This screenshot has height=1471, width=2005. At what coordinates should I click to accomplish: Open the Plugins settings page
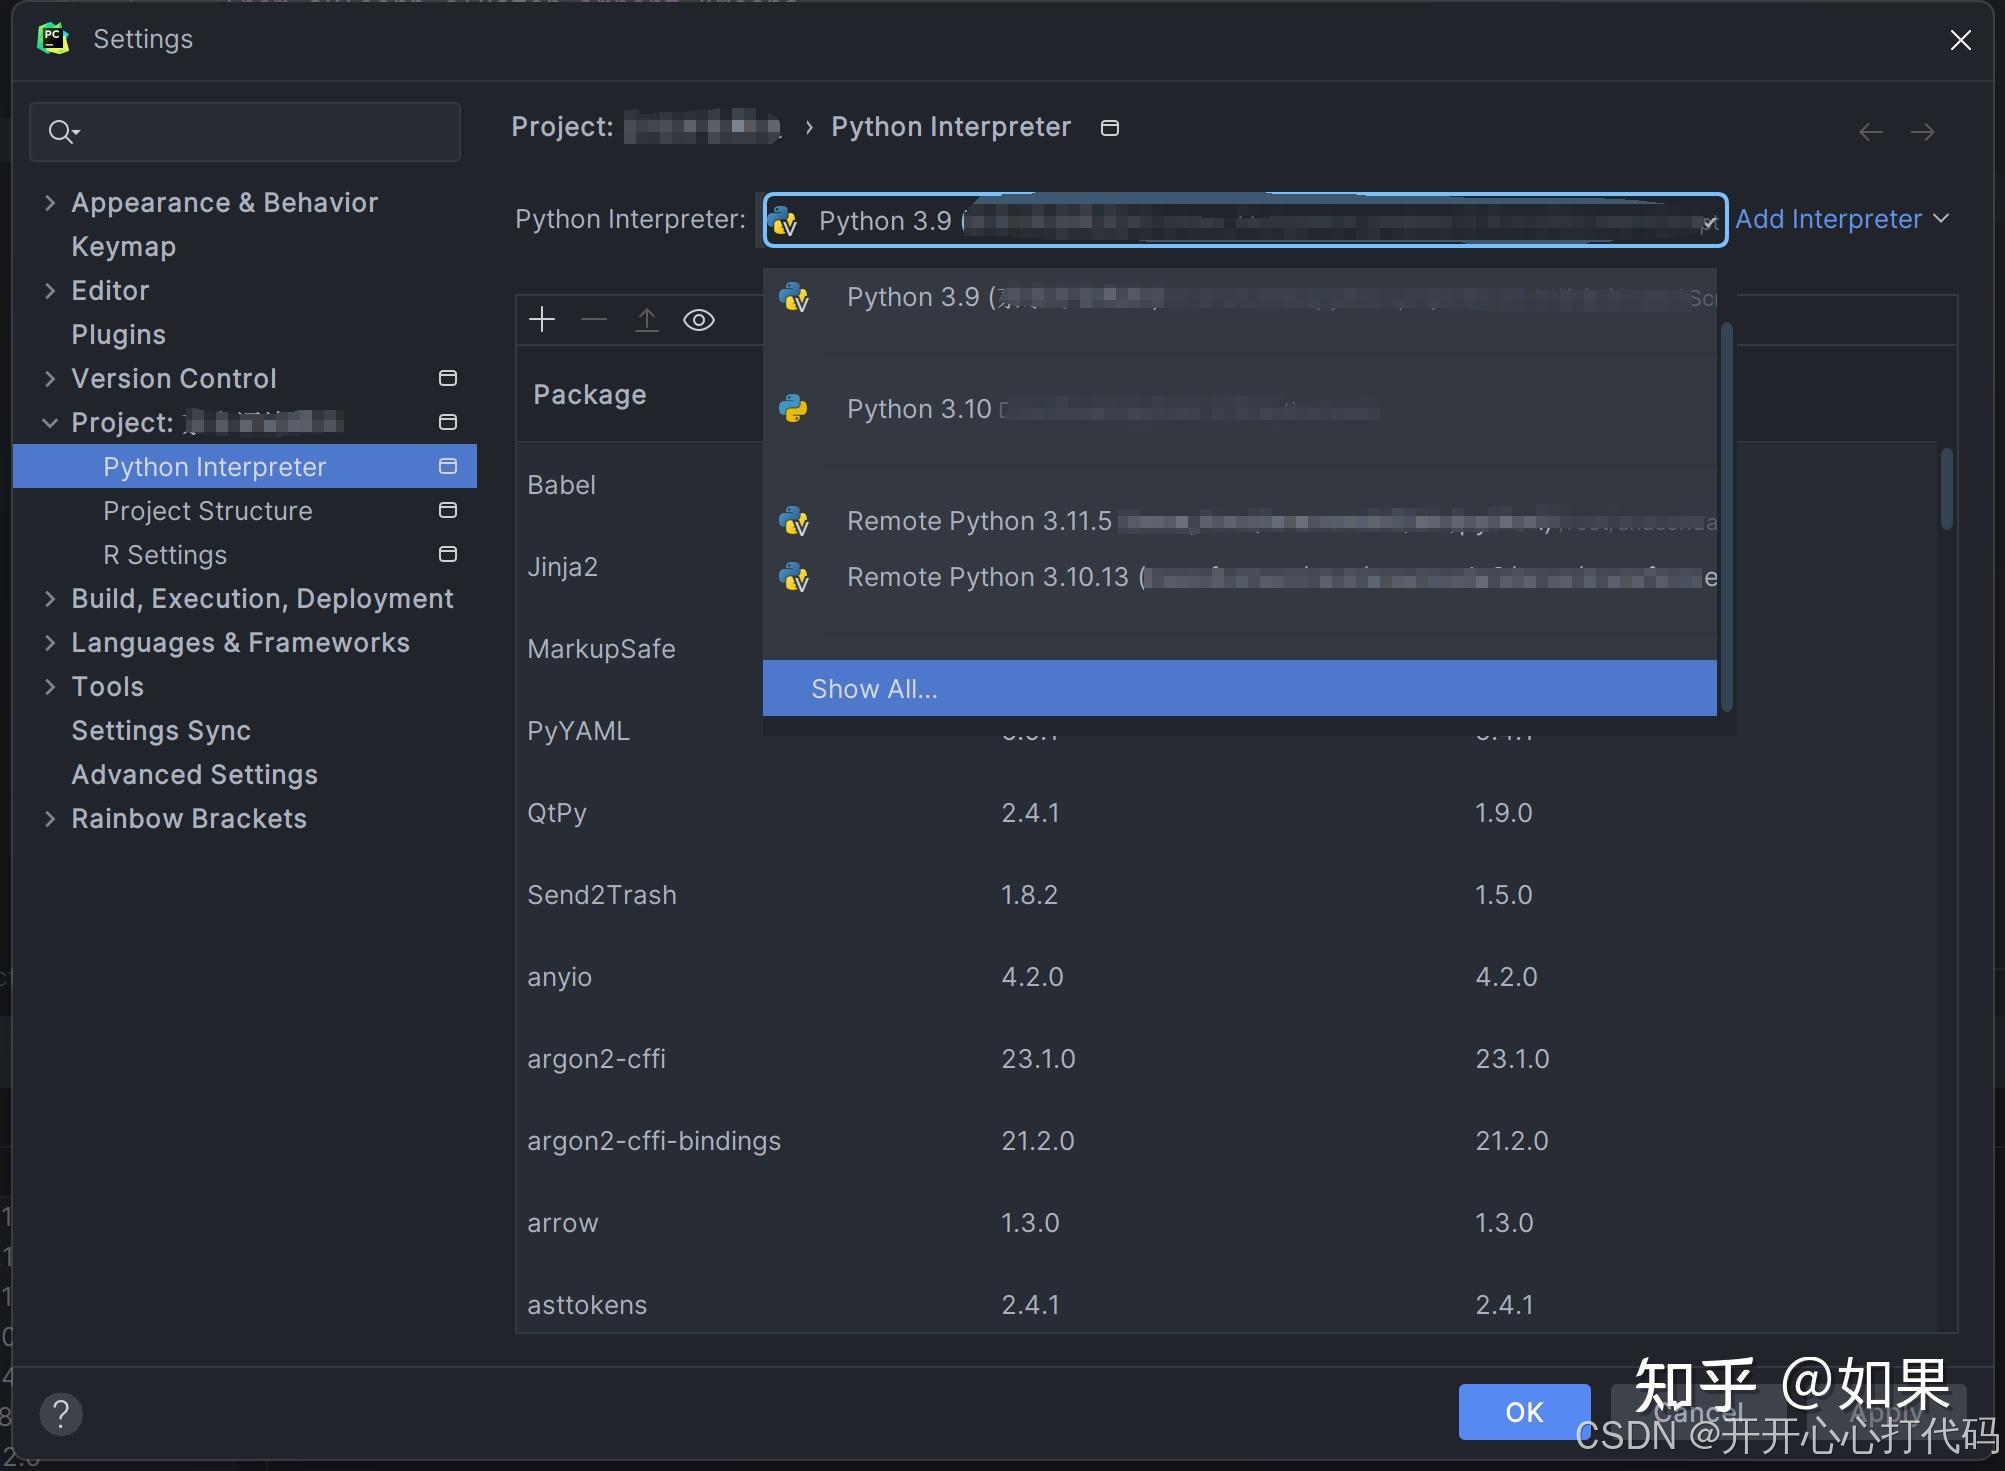pyautogui.click(x=118, y=334)
